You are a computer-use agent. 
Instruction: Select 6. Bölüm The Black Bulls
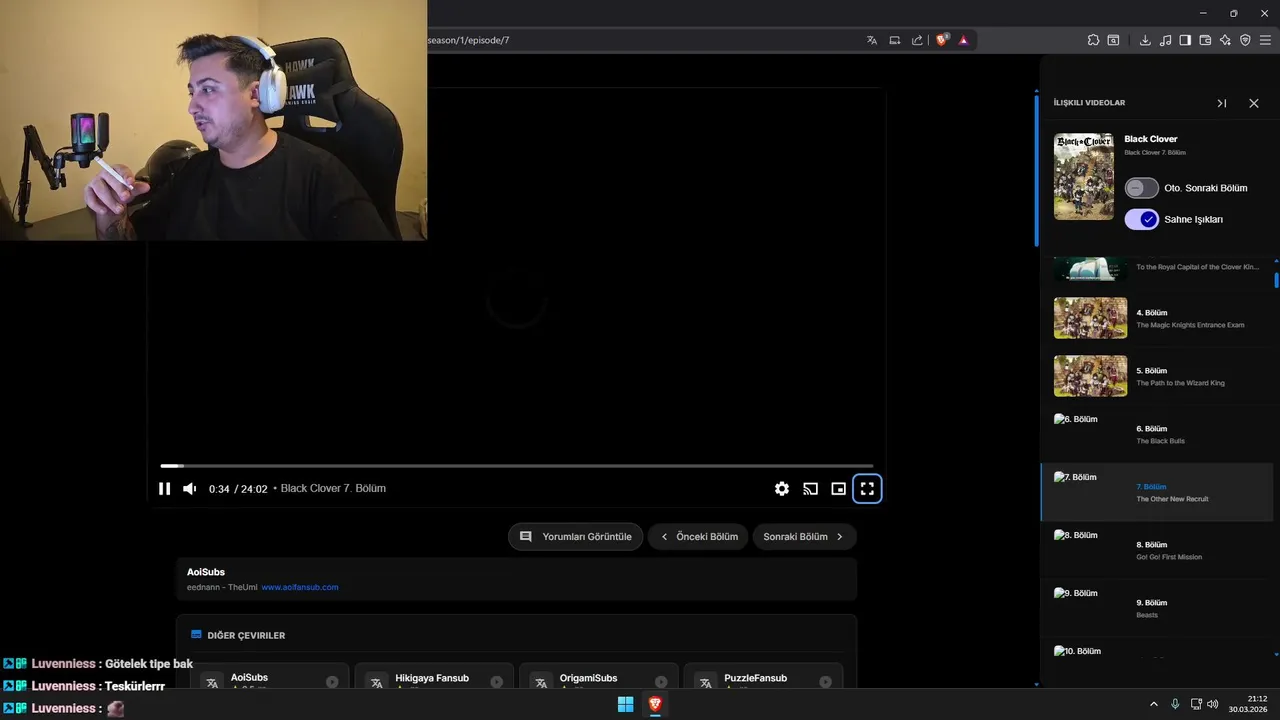(1157, 434)
